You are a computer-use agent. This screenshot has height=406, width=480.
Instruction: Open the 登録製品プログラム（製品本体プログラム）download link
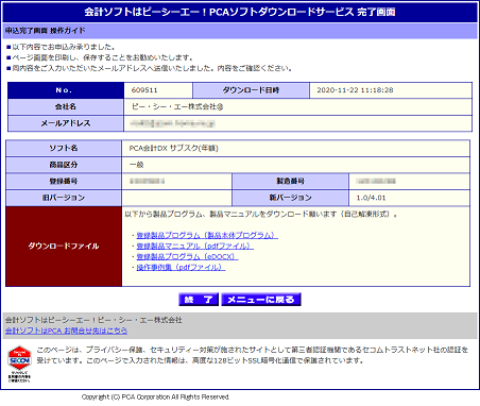(x=207, y=235)
